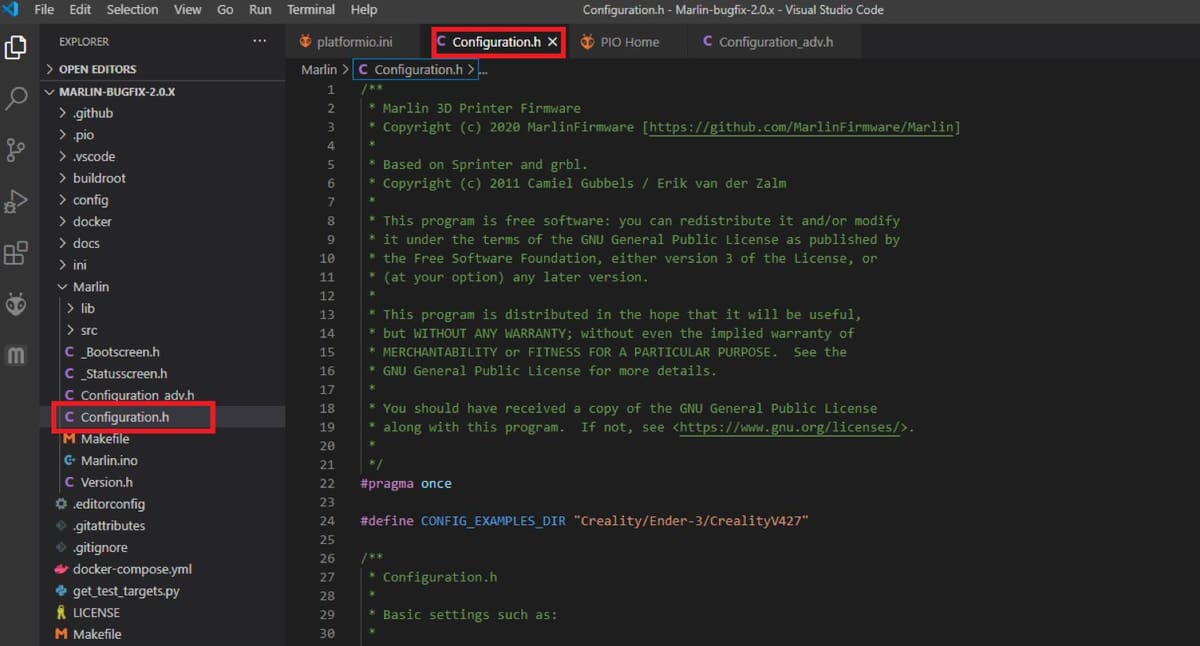Open .editorconfig file

pyautogui.click(x=108, y=504)
